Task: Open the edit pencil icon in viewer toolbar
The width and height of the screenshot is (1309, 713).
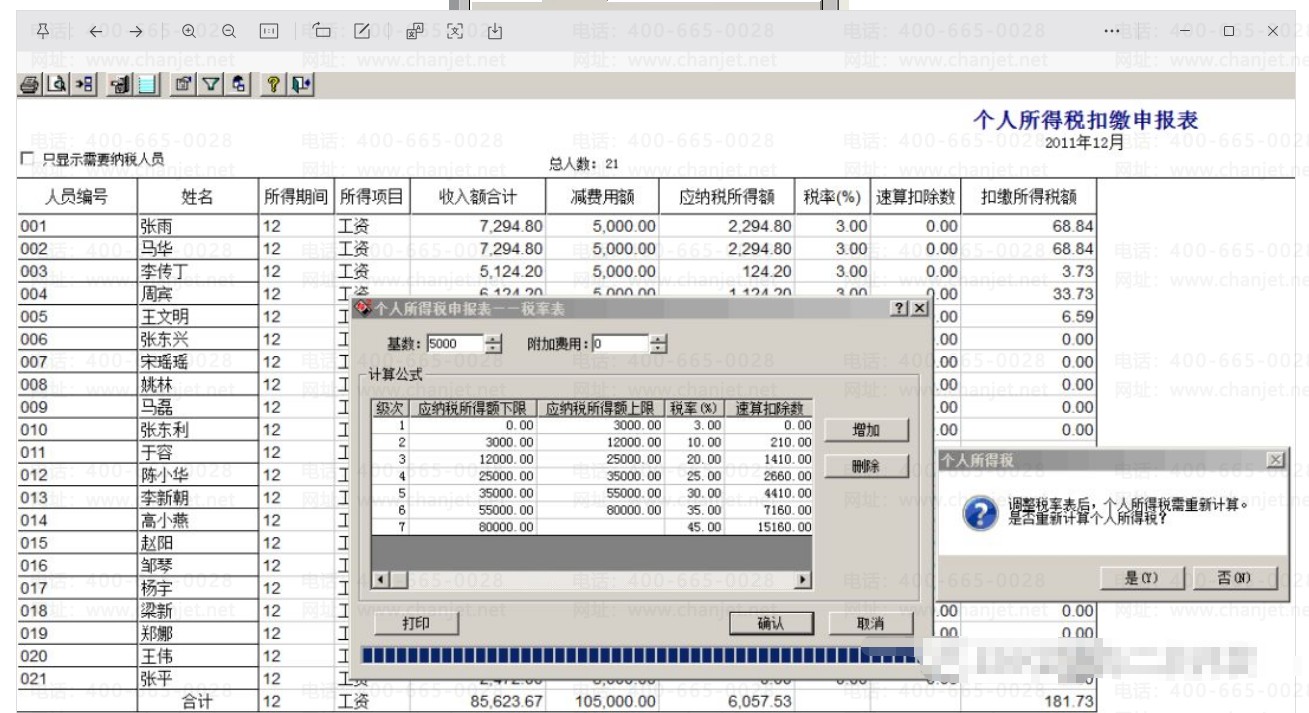Action: [363, 31]
